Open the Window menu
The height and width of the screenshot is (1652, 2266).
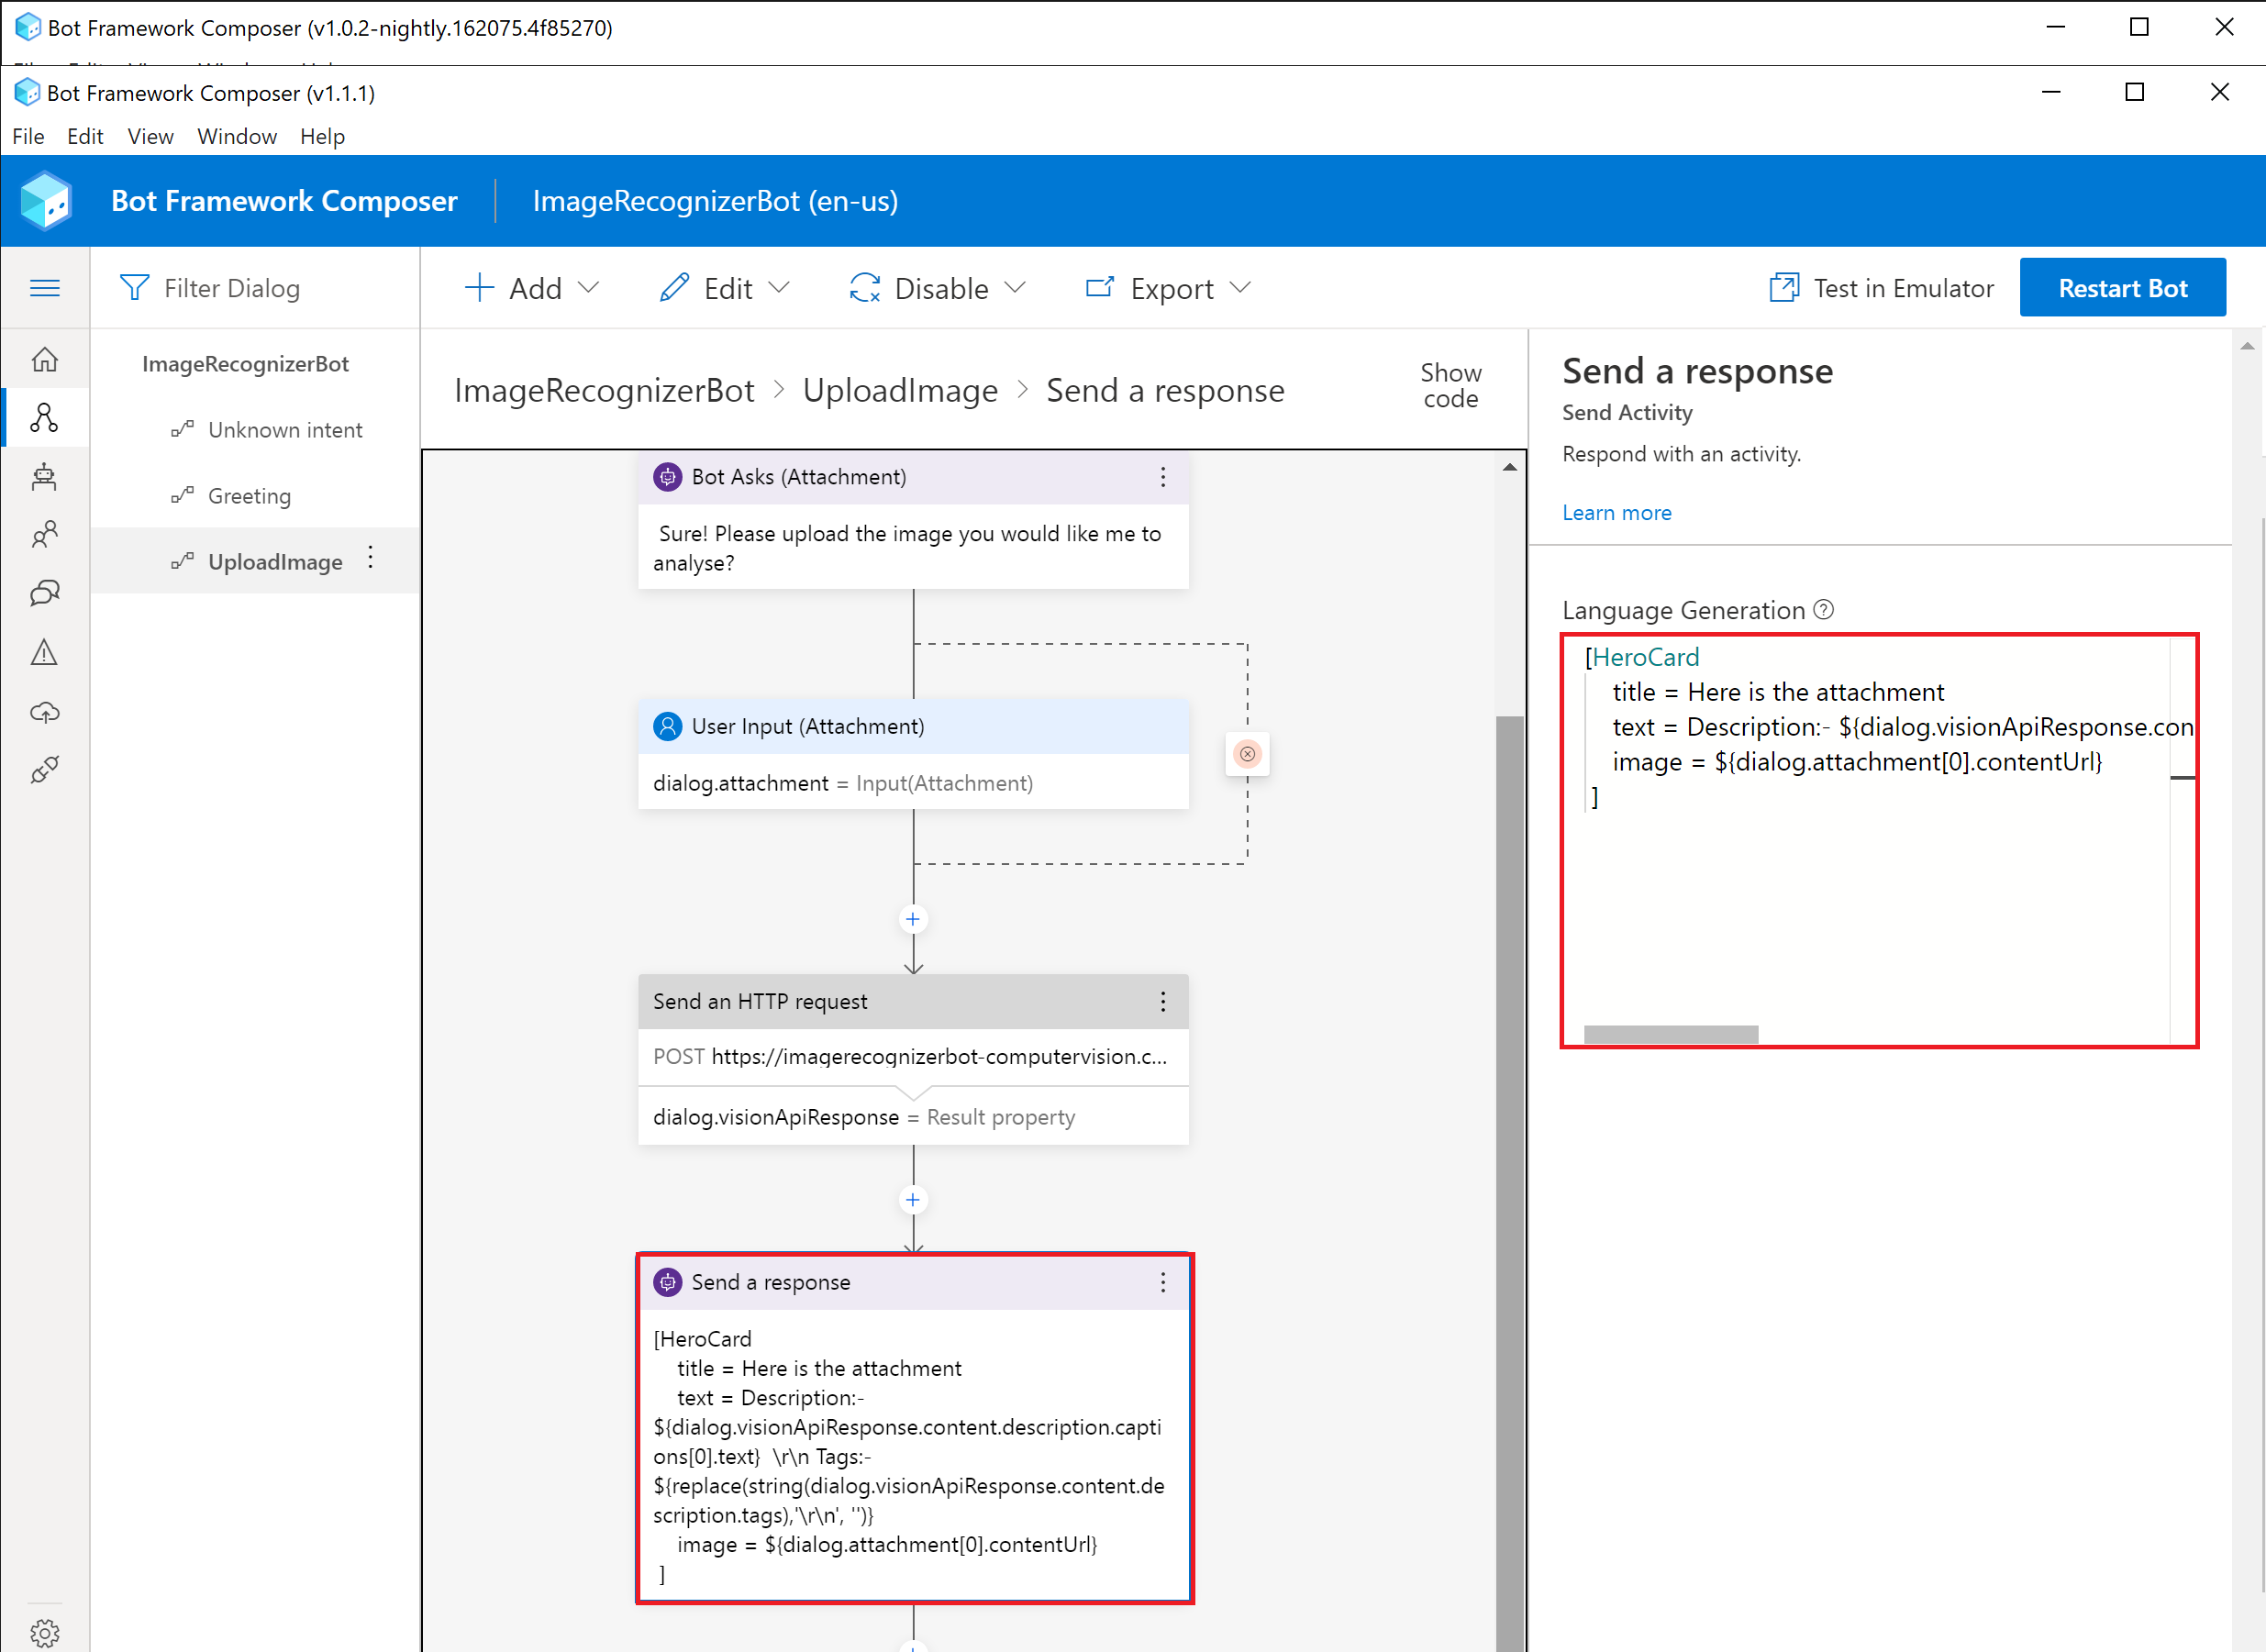tap(237, 136)
